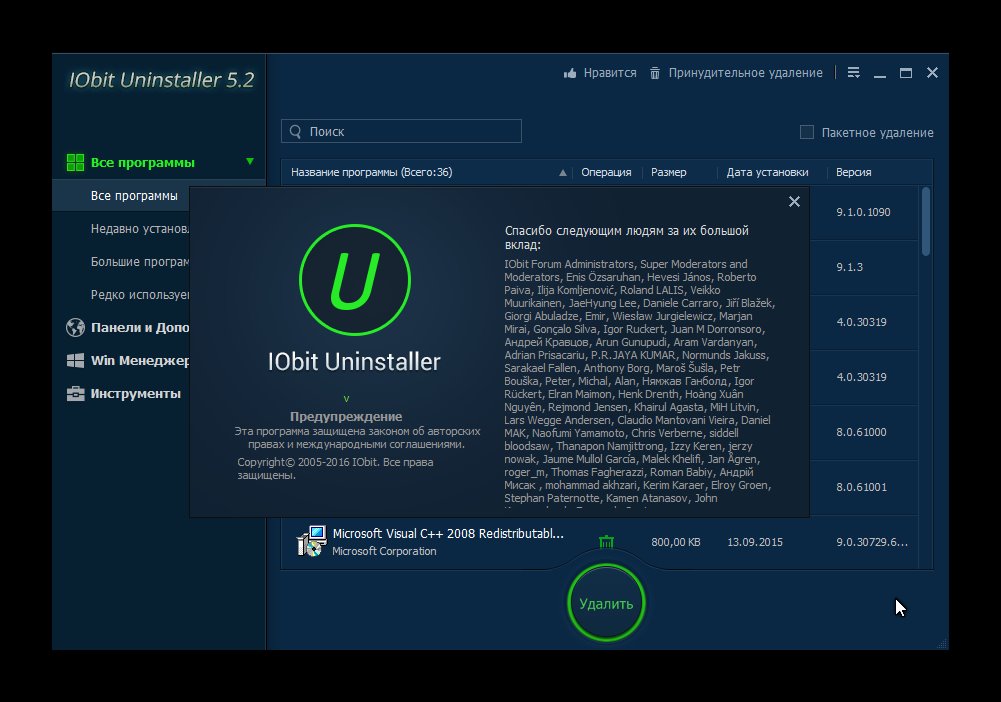1001x702 pixels.
Task: Click the IObit Uninstaller 5.2 title
Action: (x=162, y=80)
